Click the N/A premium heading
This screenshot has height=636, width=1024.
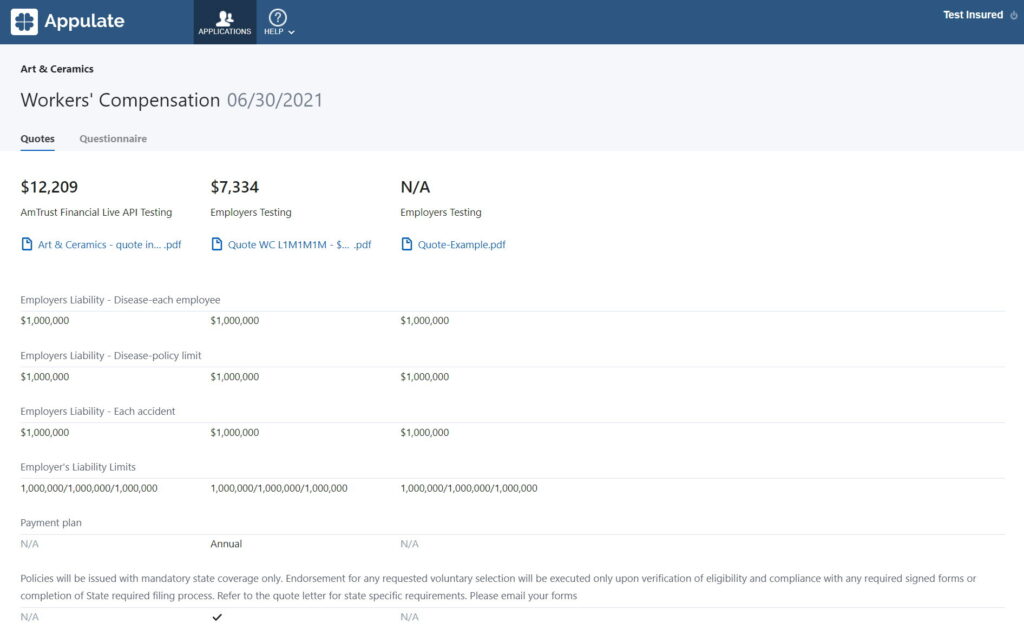(415, 187)
